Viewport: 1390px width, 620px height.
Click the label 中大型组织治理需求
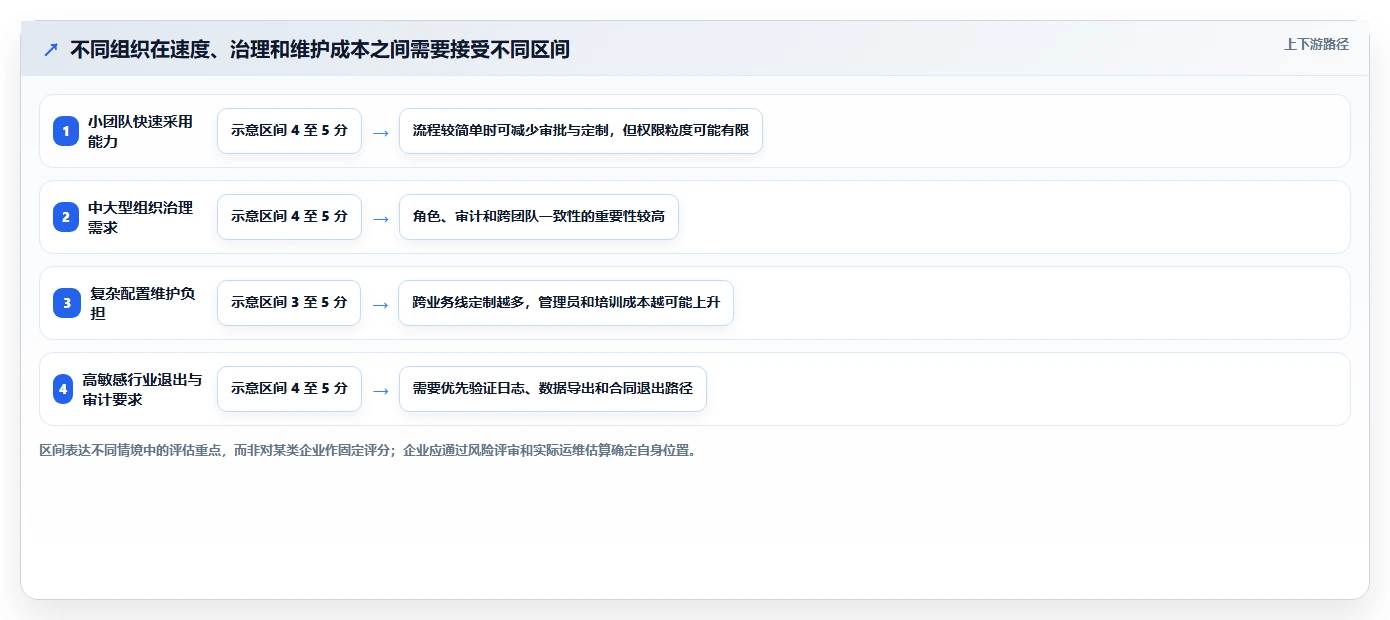[140, 217]
